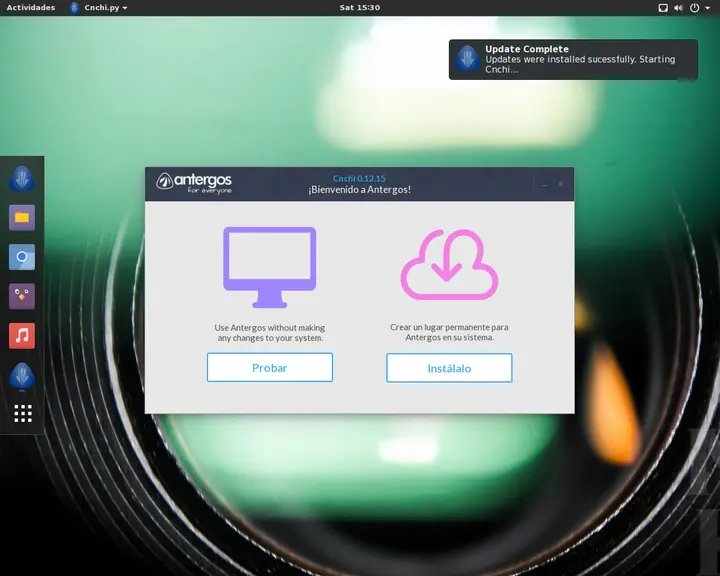Click the ¡Bienvenido a Antergos! title
This screenshot has height=576, width=720.
(359, 190)
